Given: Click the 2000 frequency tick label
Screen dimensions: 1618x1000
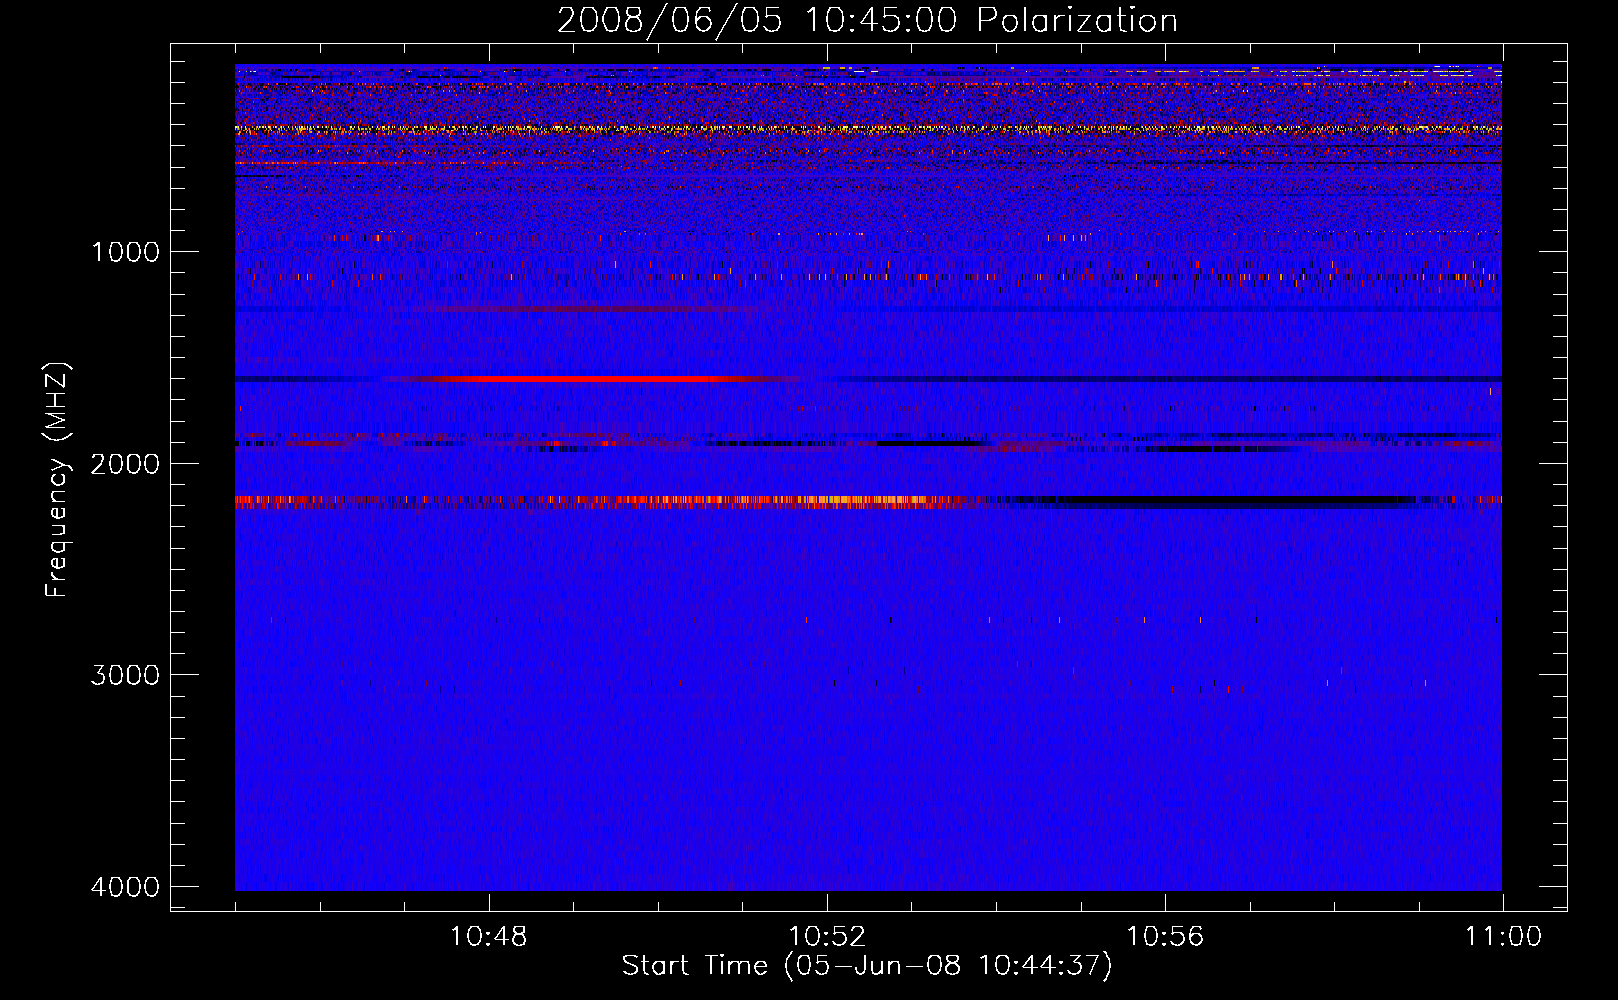Looking at the screenshot, I should pyautogui.click(x=125, y=464).
